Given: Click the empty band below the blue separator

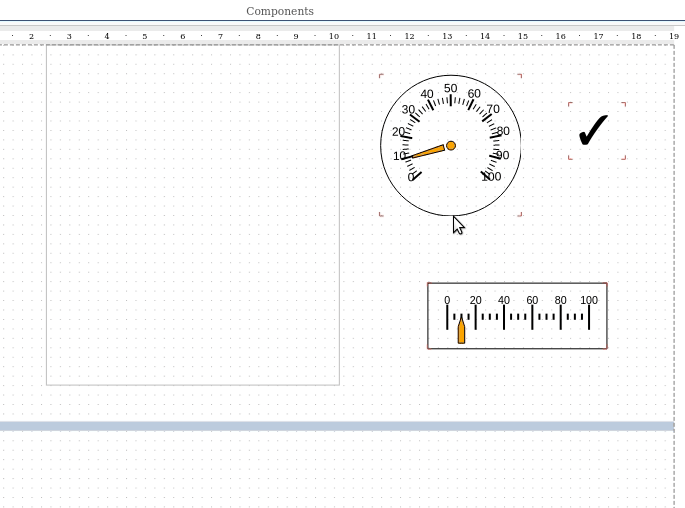Looking at the screenshot, I should 336,470.
